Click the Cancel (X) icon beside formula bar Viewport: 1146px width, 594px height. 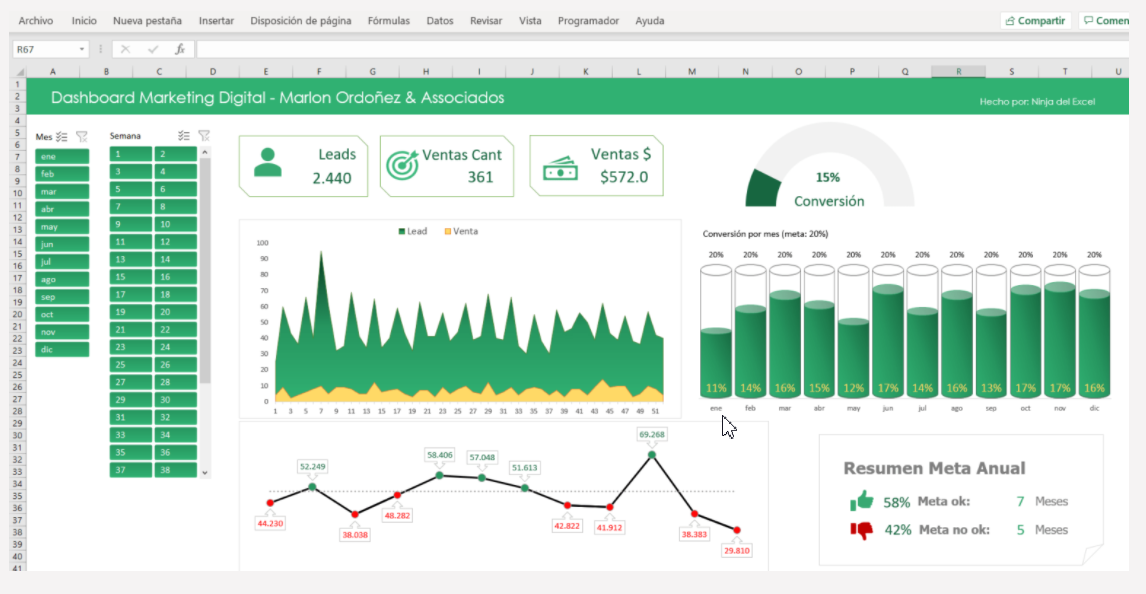124,47
